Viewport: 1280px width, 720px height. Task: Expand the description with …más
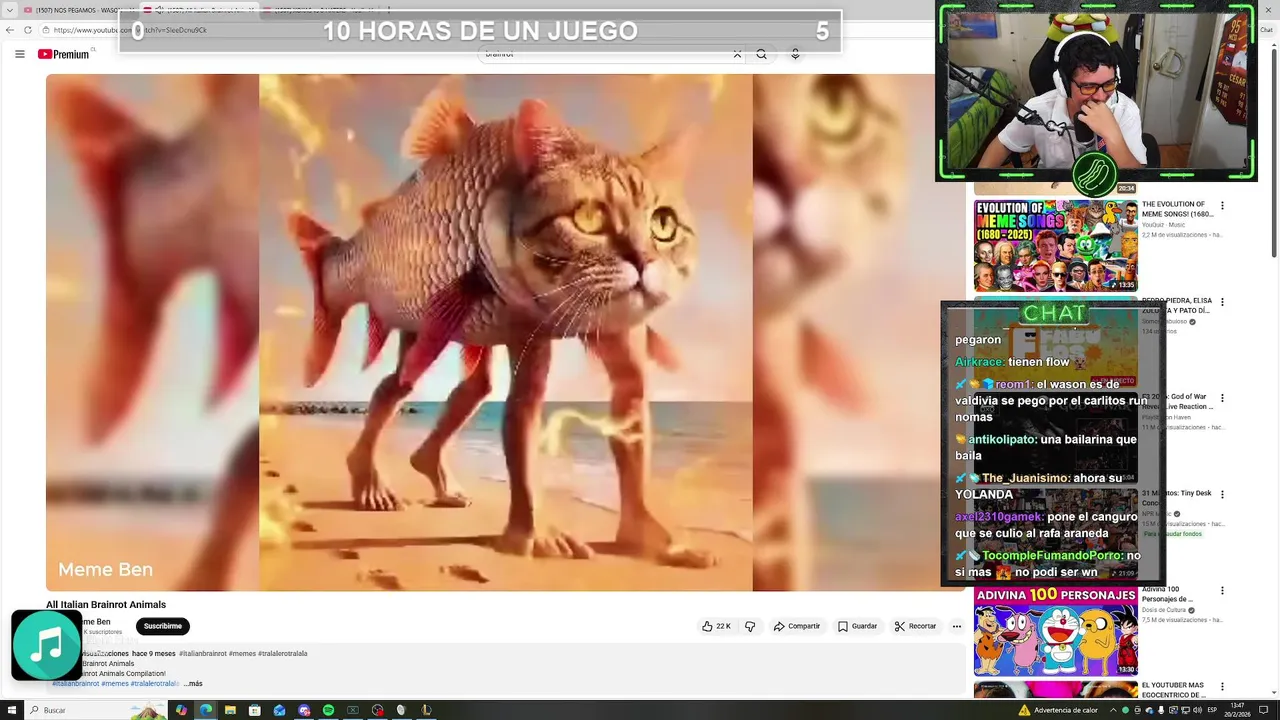(x=193, y=684)
